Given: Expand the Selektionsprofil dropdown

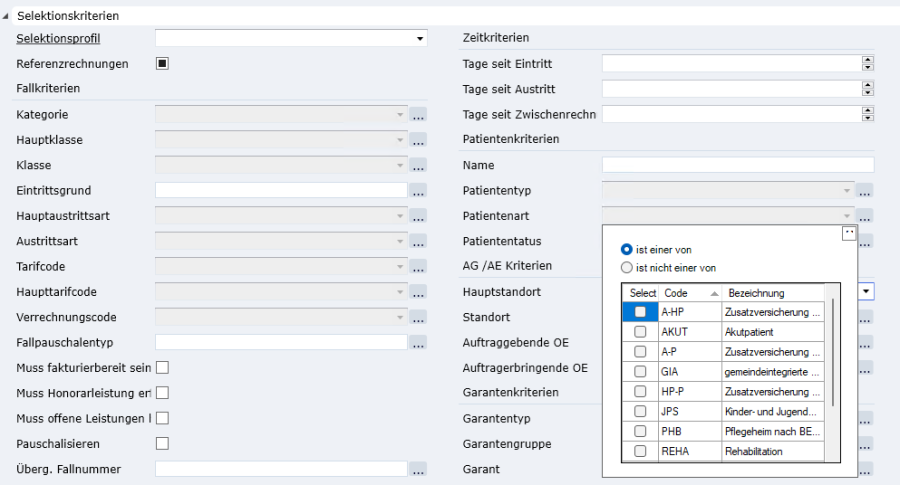Looking at the screenshot, I should 420,39.
